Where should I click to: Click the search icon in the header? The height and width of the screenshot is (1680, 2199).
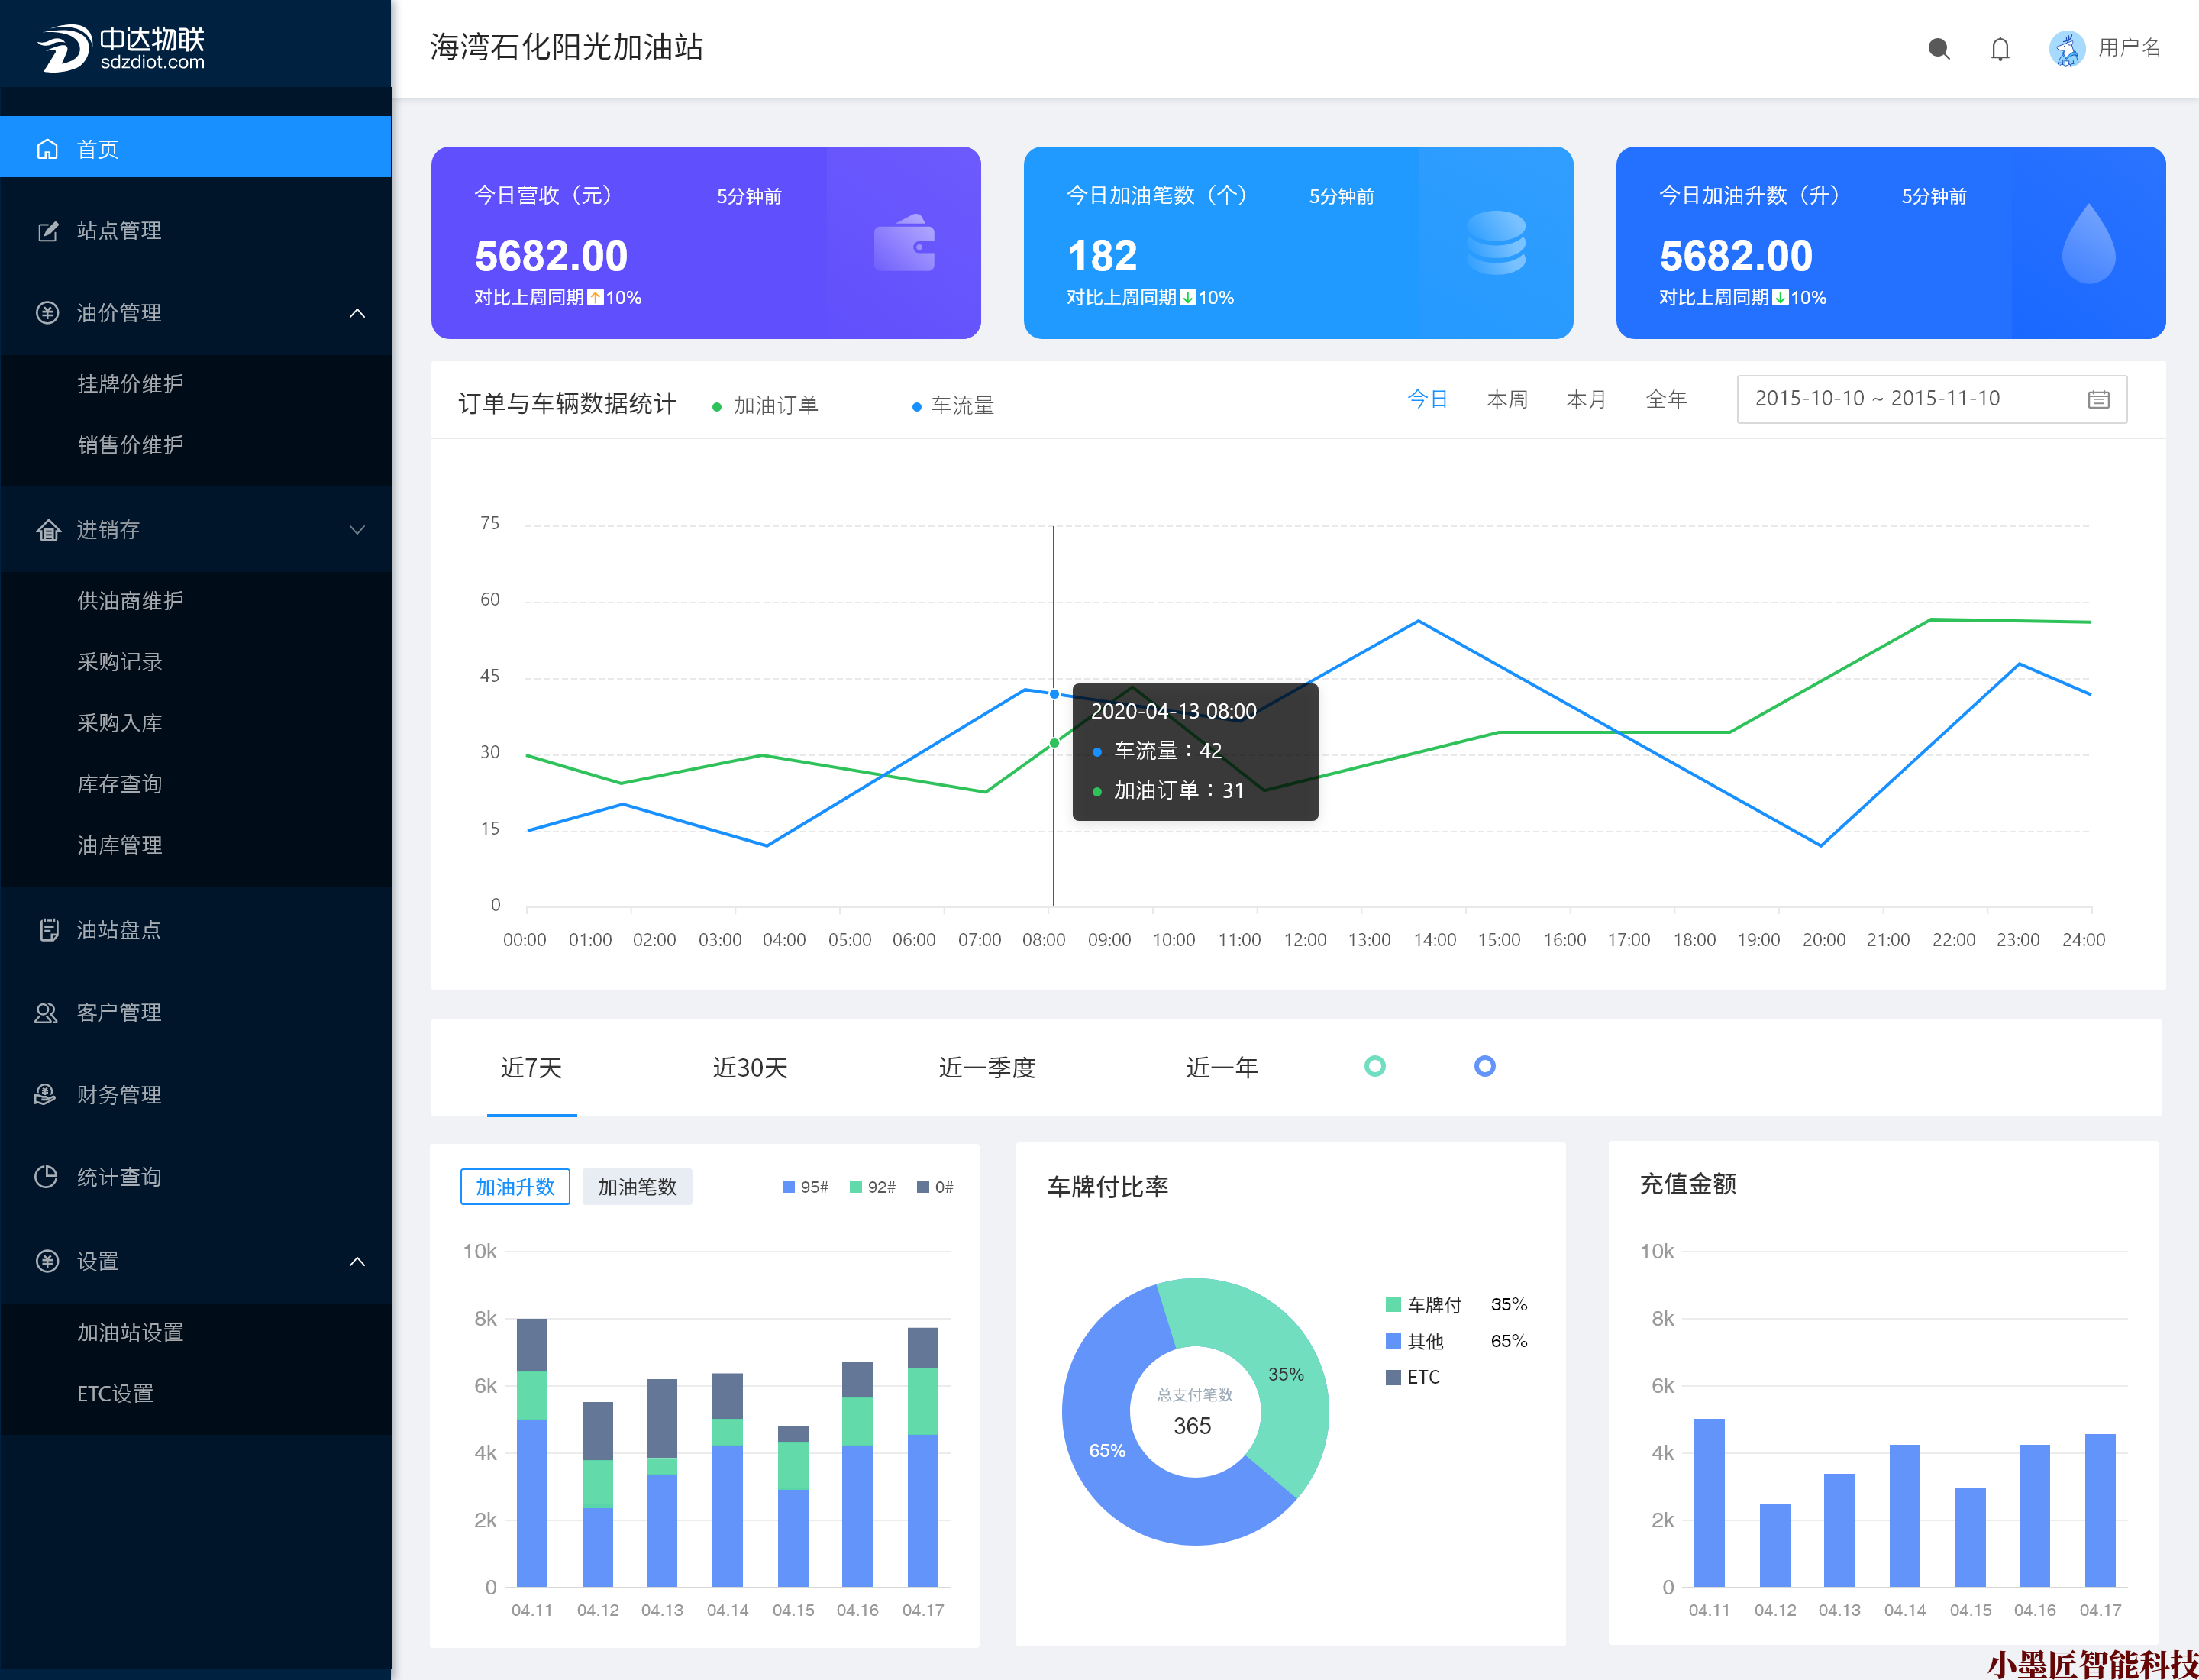1938,48
